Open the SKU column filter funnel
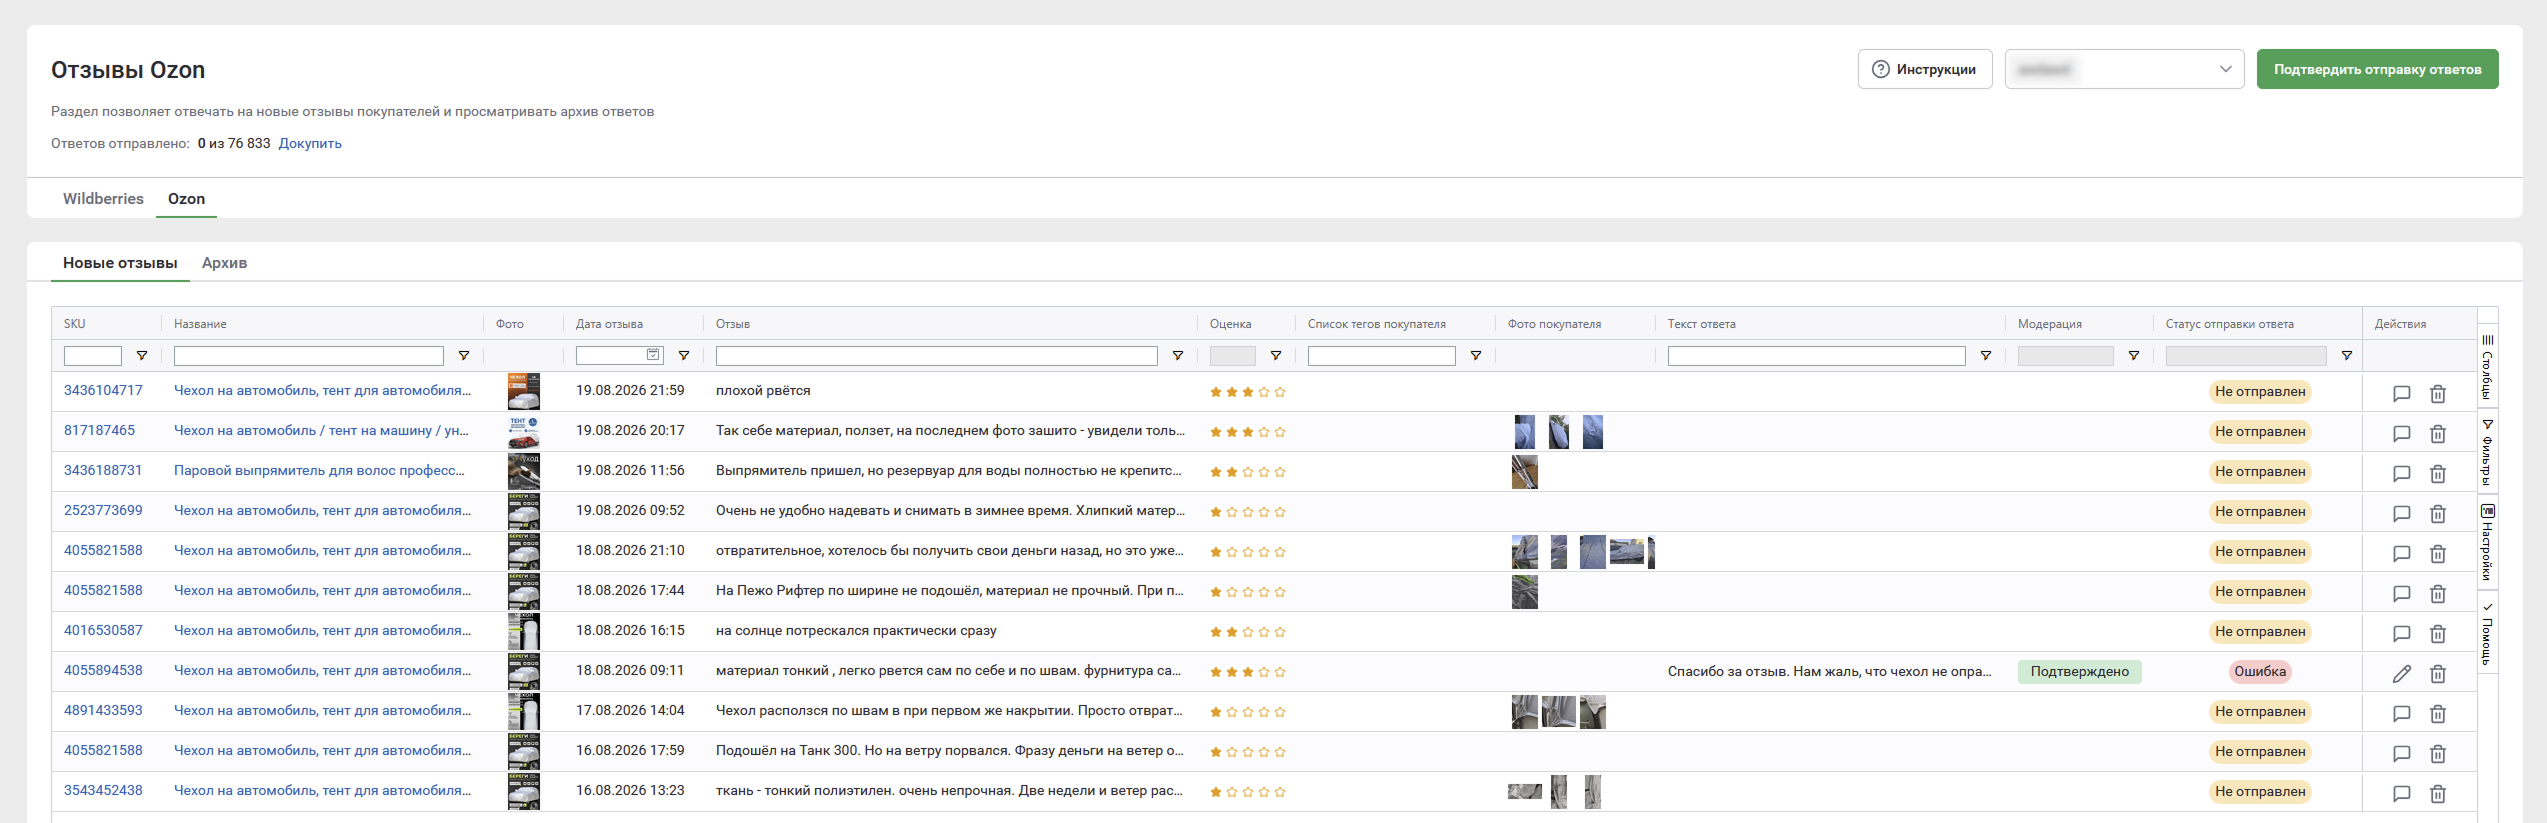Screen dimensions: 2547x823 (x=142, y=356)
